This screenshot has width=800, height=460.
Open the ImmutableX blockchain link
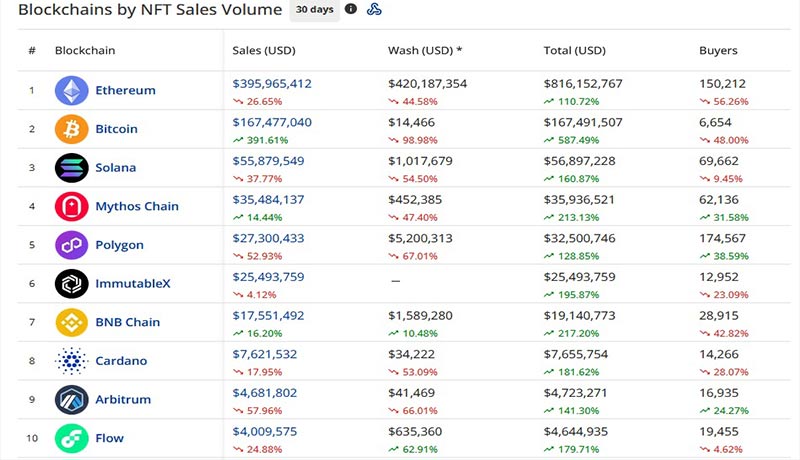(x=133, y=284)
